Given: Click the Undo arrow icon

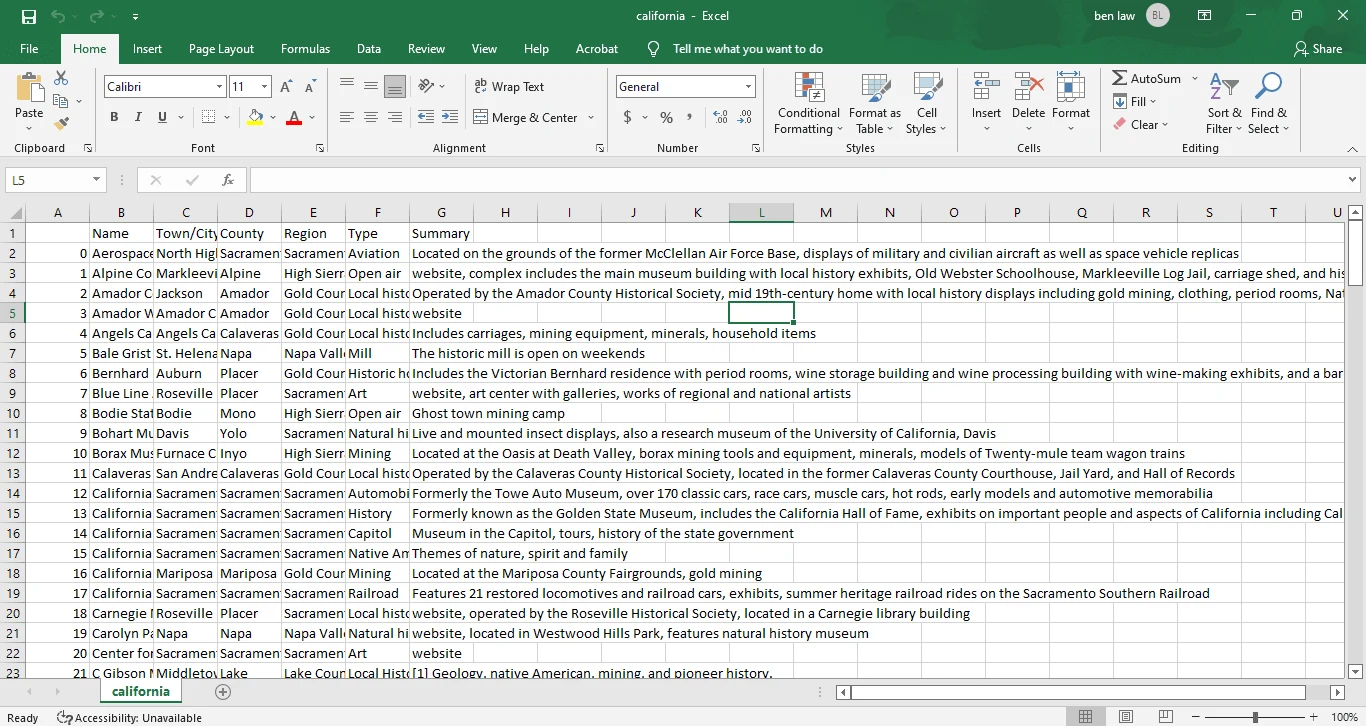Looking at the screenshot, I should point(58,16).
